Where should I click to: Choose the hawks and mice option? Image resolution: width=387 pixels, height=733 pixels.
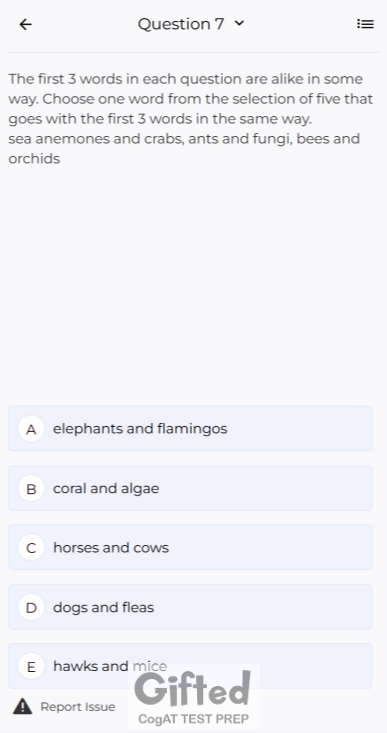click(190, 666)
